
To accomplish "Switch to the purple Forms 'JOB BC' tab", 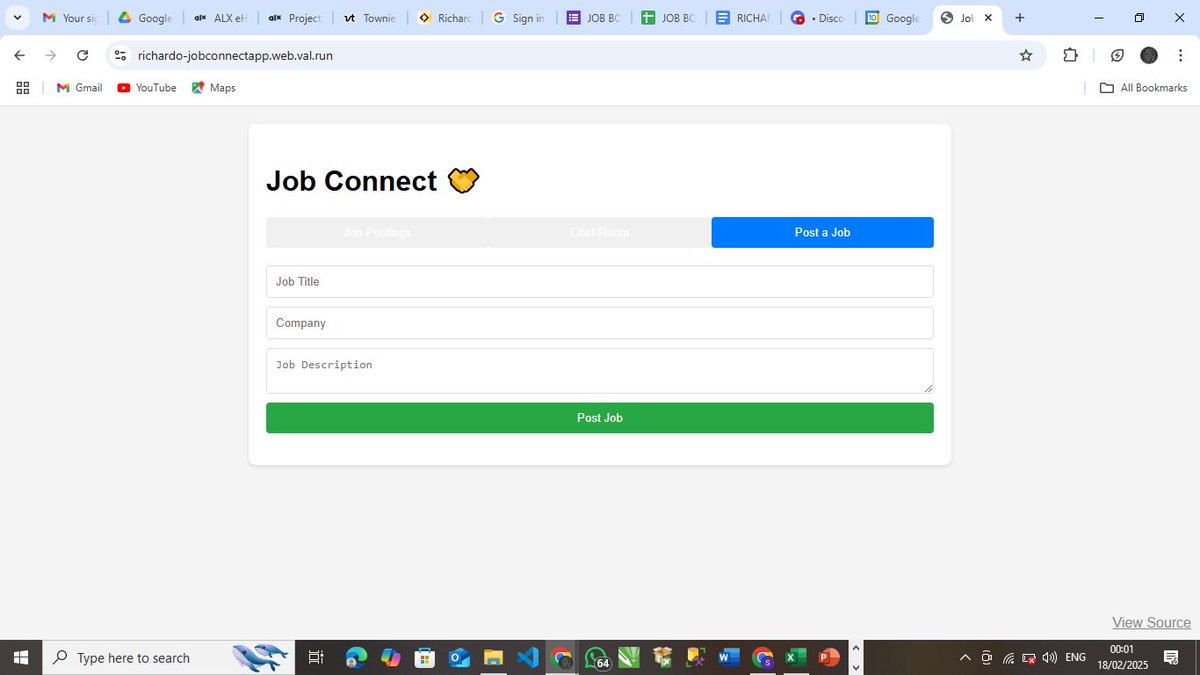I will coord(594,18).
